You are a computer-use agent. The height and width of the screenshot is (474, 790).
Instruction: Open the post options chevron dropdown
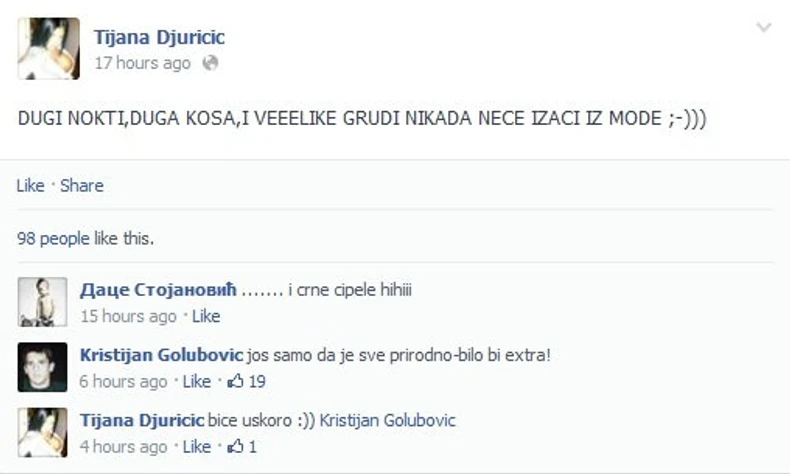764,27
